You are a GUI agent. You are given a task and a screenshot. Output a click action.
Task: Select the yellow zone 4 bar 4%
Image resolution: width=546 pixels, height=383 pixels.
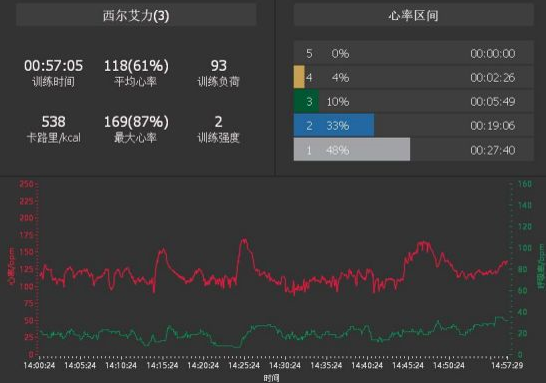tap(299, 77)
